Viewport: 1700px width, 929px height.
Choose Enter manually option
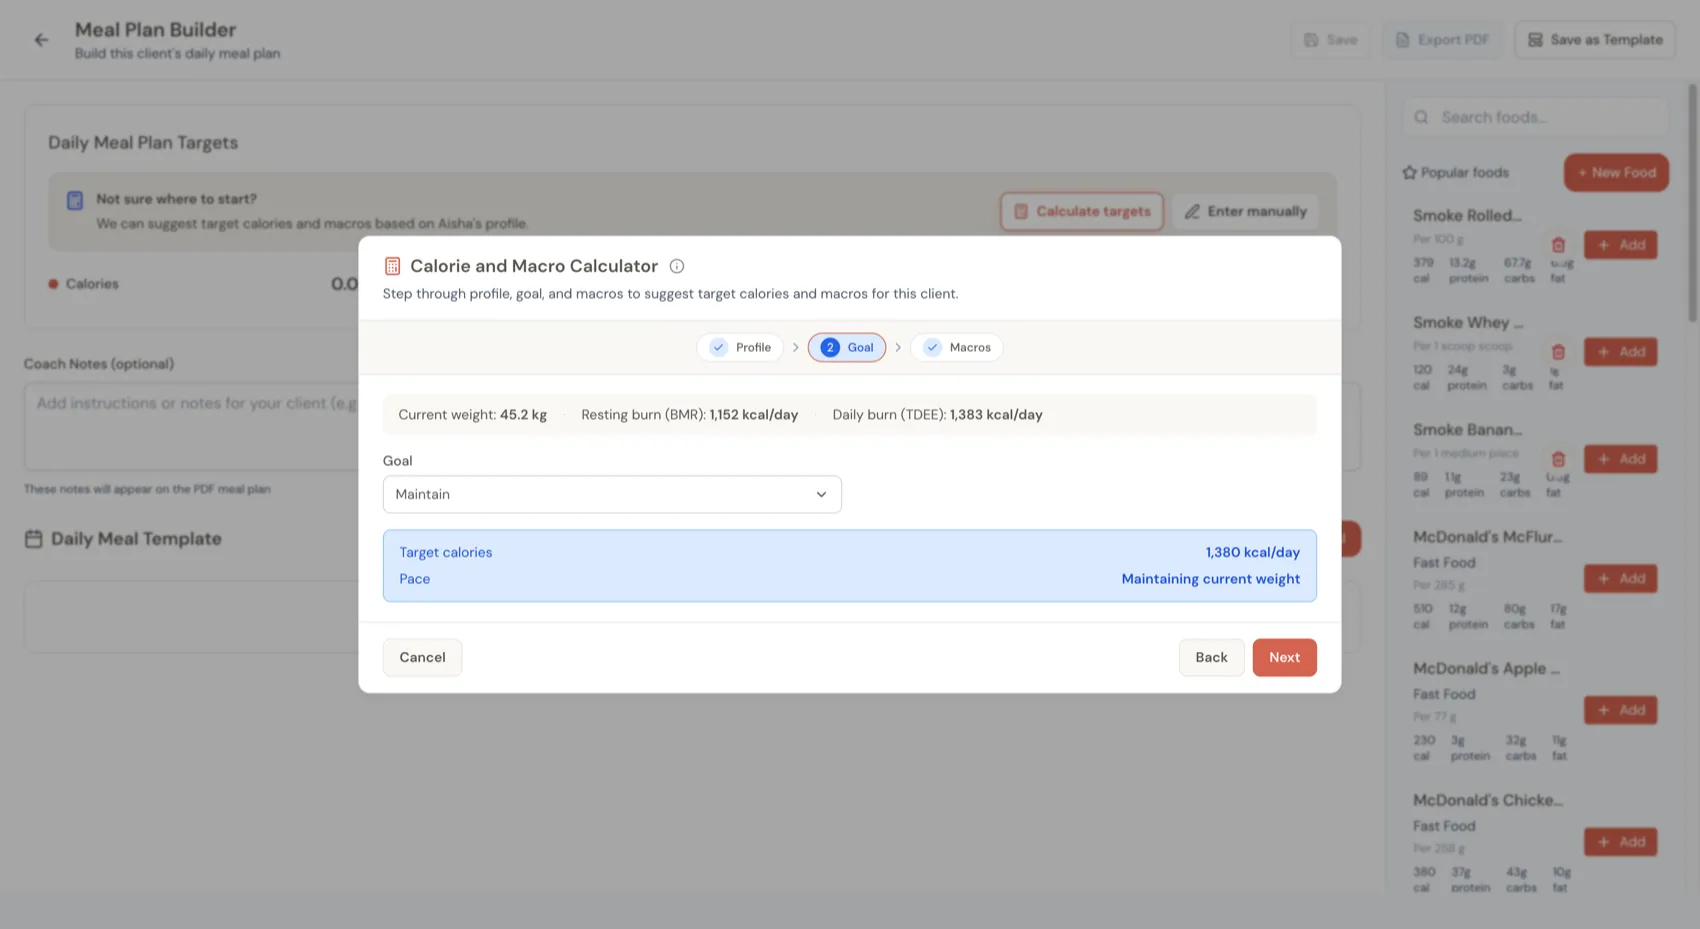coord(1245,211)
